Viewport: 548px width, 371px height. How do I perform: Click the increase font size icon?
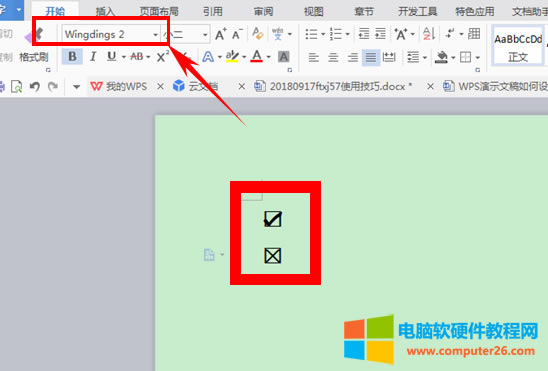[221, 34]
